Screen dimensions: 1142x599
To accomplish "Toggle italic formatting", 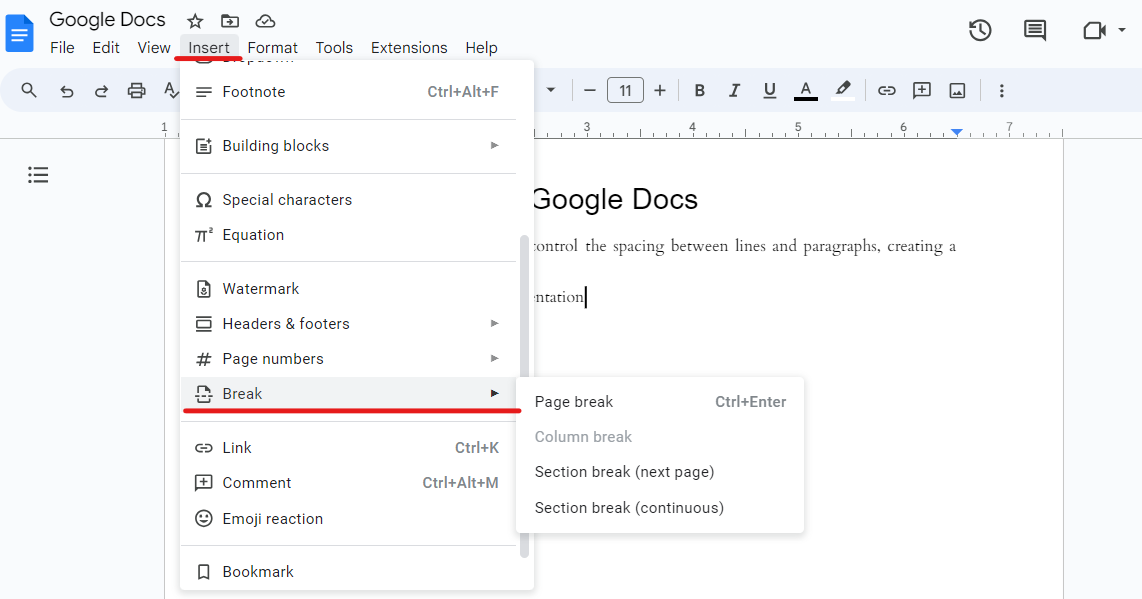I will [x=735, y=91].
